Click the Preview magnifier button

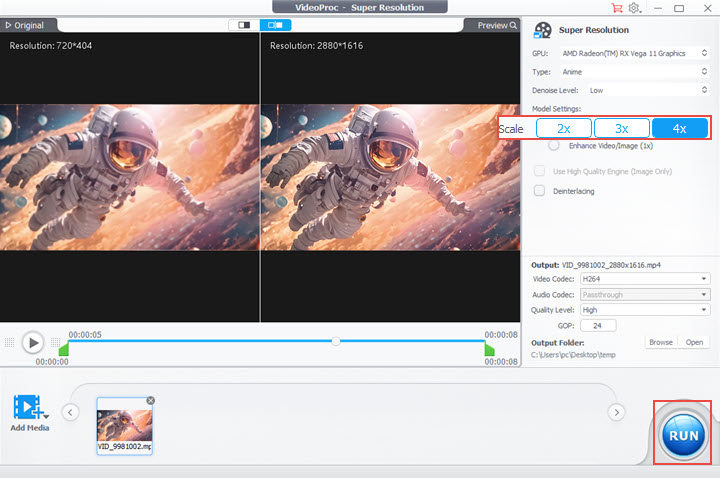click(x=497, y=25)
